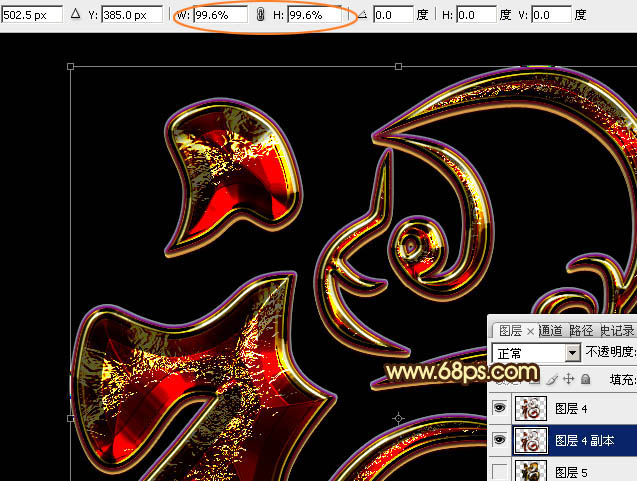Click the left-middle transform handle

(x=71, y=418)
